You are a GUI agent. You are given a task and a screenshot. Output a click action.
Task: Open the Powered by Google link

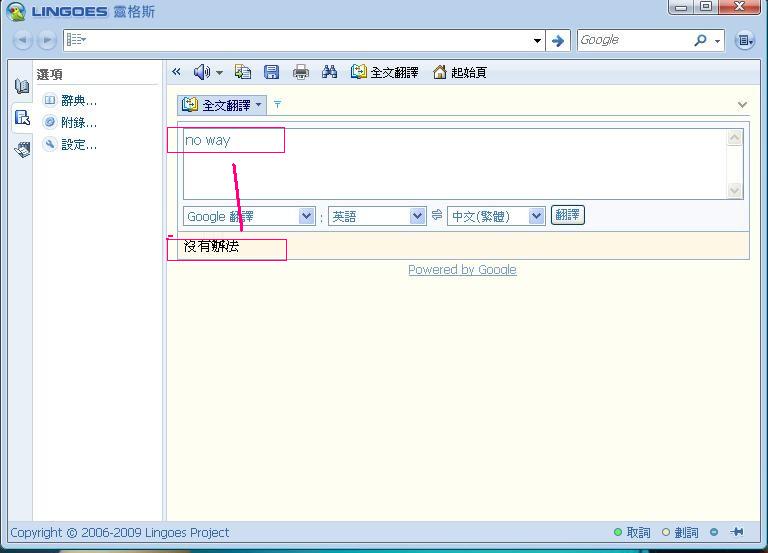[462, 270]
